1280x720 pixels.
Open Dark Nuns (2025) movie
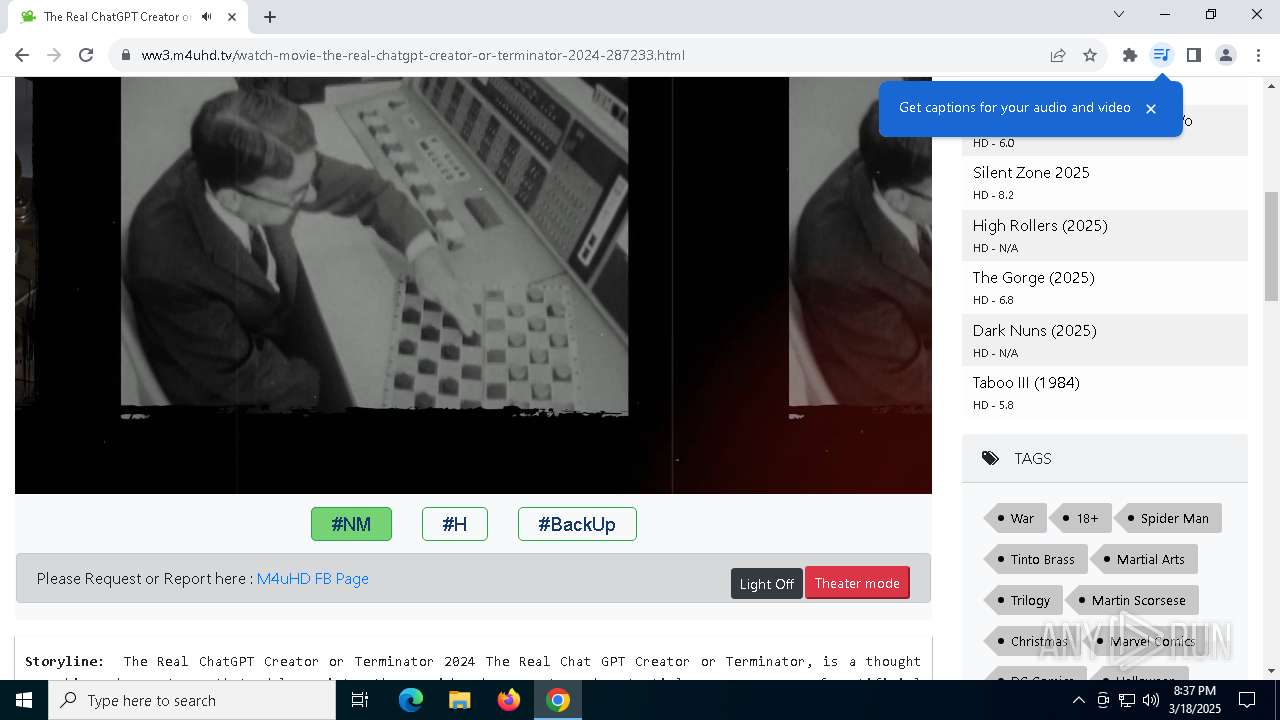click(1035, 331)
